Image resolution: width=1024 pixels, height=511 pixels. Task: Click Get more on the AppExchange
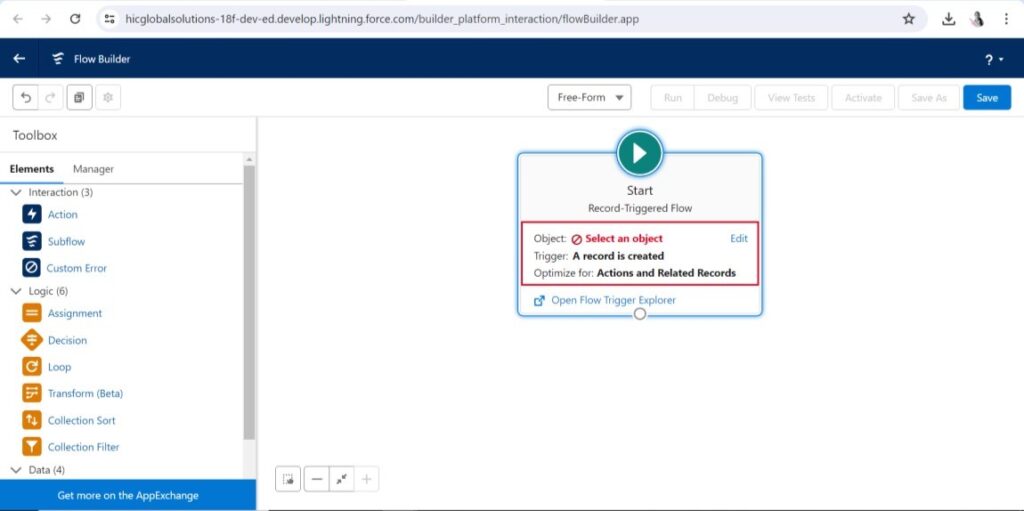(x=128, y=495)
